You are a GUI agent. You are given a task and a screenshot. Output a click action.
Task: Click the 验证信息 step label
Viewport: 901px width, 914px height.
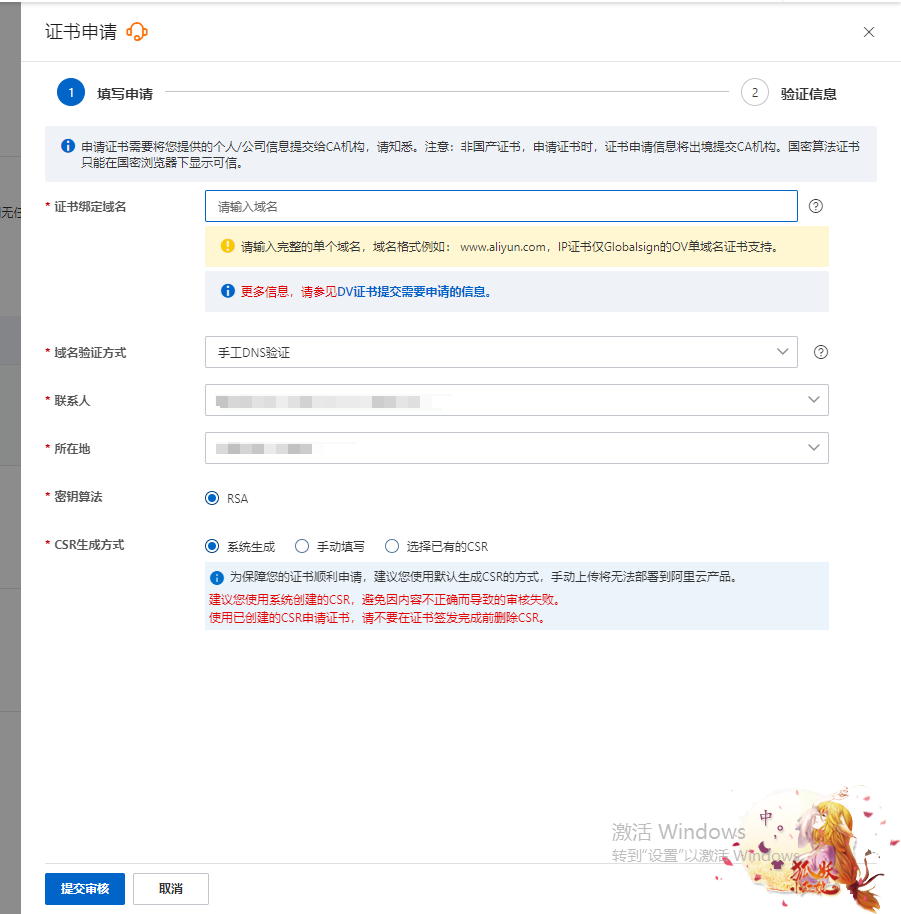[808, 94]
